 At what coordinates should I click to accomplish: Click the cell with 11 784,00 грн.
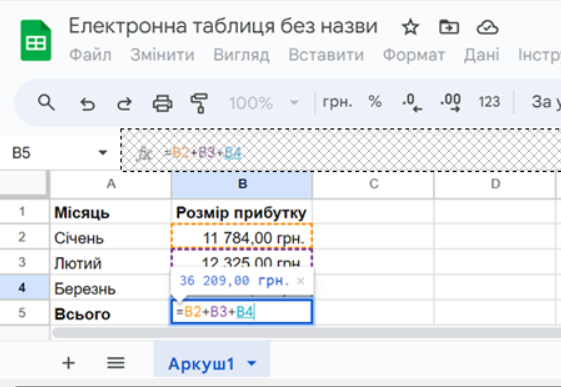pyautogui.click(x=242, y=237)
